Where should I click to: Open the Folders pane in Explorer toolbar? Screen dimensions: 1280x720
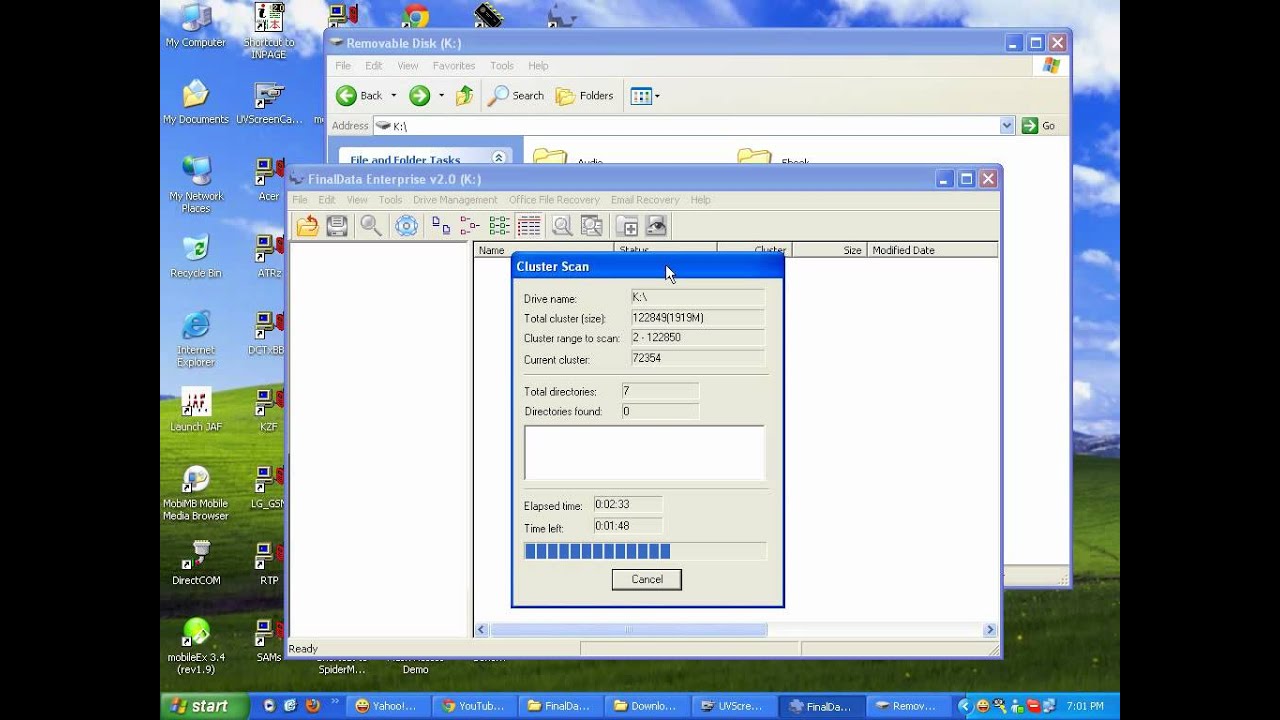[x=585, y=96]
